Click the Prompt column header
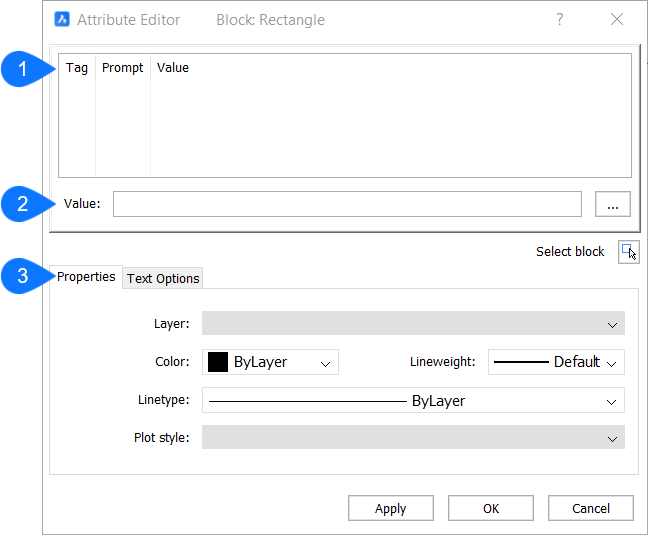The width and height of the screenshot is (648, 535). coord(122,68)
